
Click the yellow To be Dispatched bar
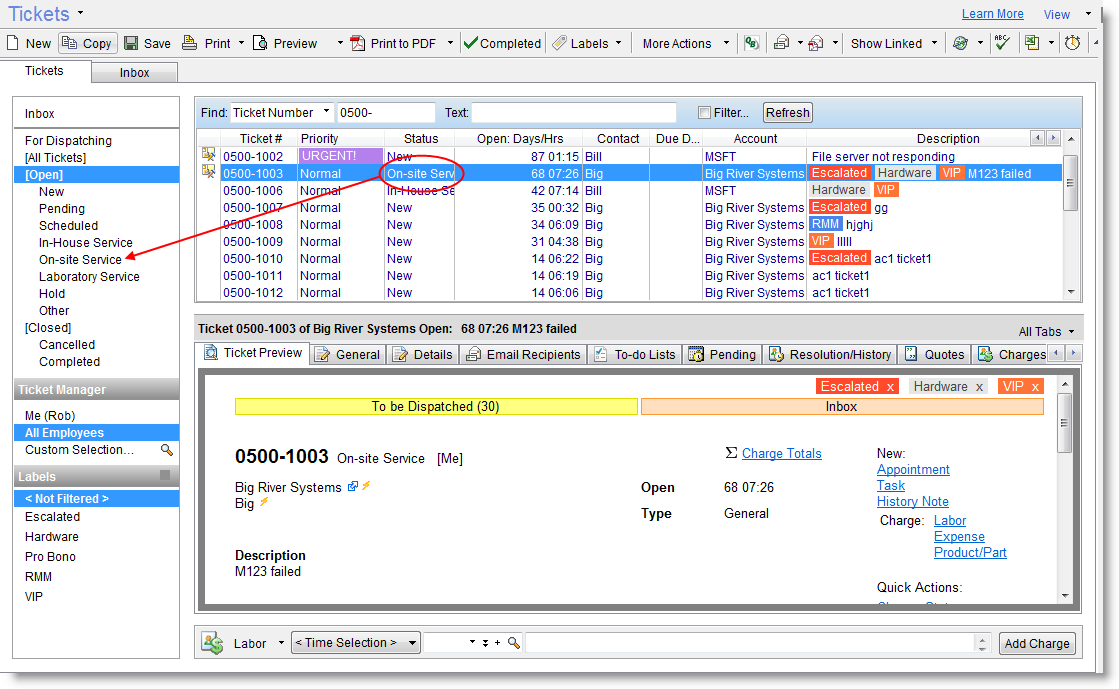(x=435, y=407)
